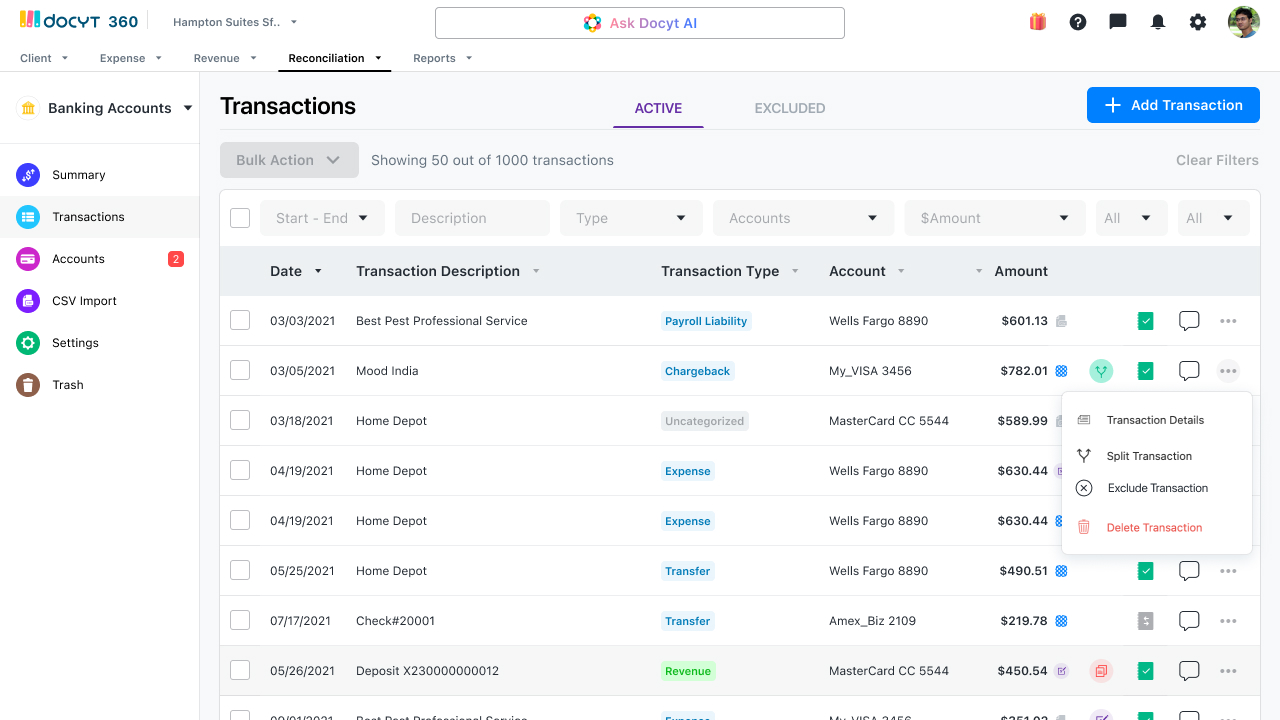1280x720 pixels.
Task: Click the split icon on Mood India row
Action: tap(1101, 371)
